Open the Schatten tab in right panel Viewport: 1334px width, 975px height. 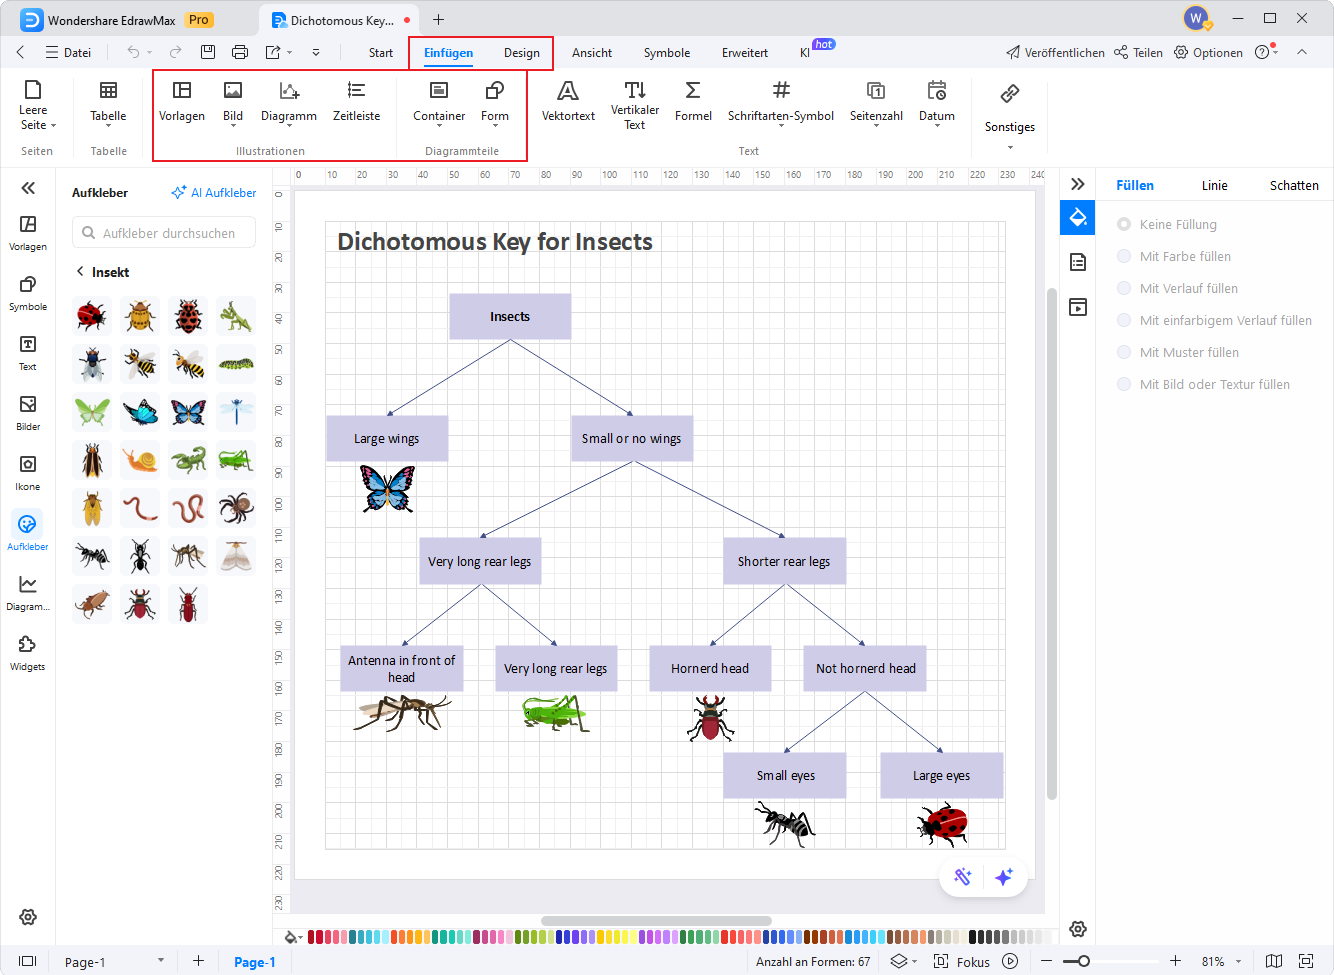(1293, 185)
